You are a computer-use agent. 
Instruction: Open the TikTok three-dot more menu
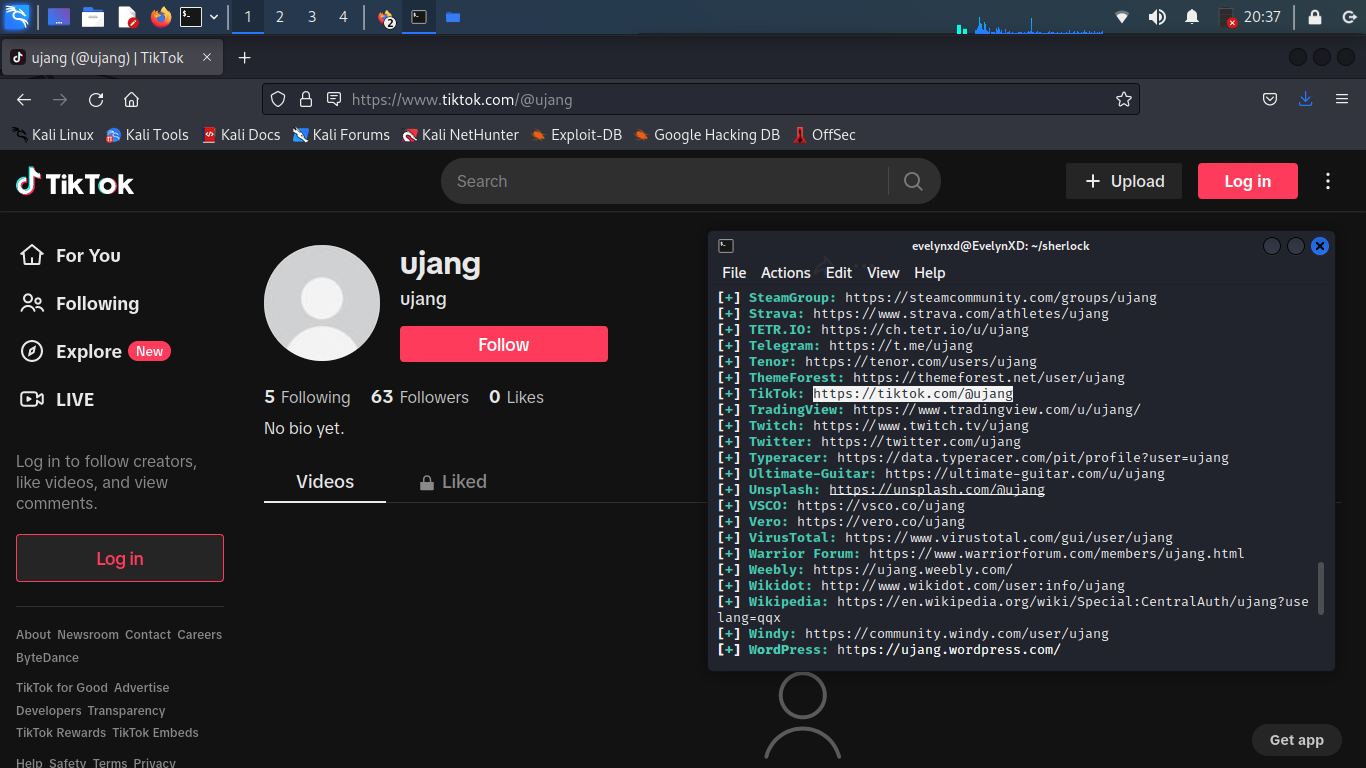(x=1328, y=181)
